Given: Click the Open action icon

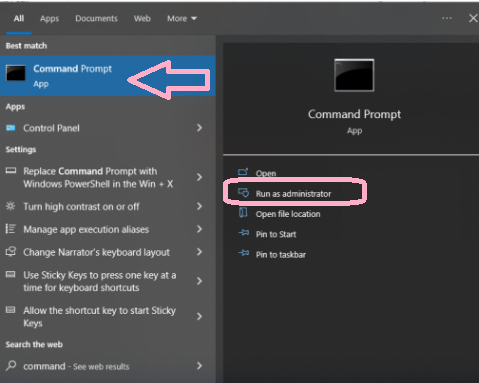Looking at the screenshot, I should point(243,172).
